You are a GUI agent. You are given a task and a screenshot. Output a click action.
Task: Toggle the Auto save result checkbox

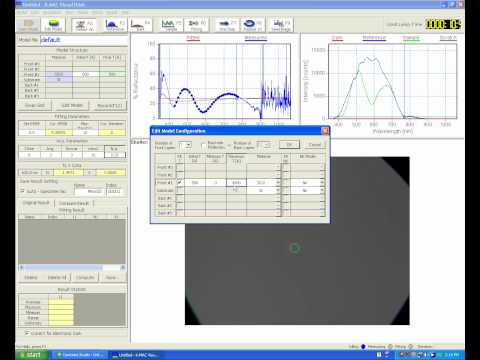click(x=23, y=191)
